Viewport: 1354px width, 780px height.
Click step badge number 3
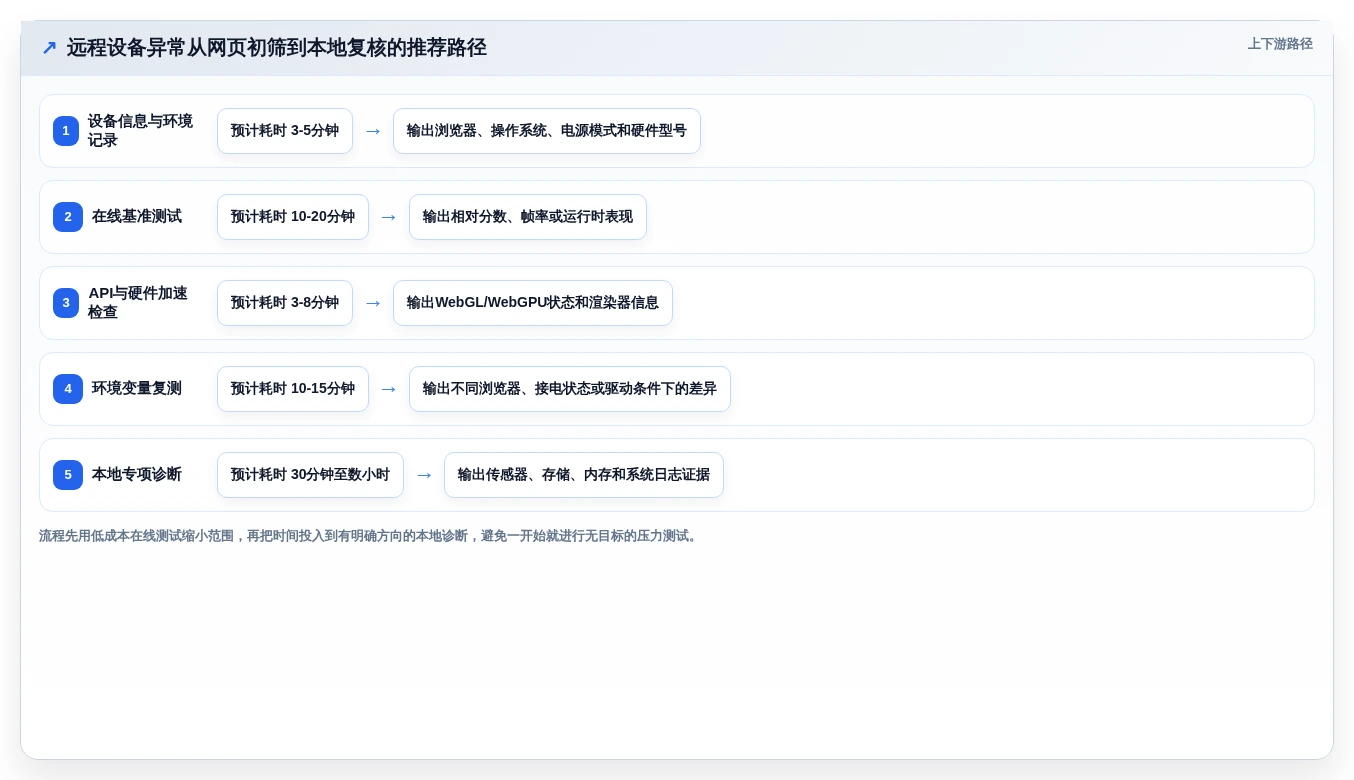tap(66, 303)
